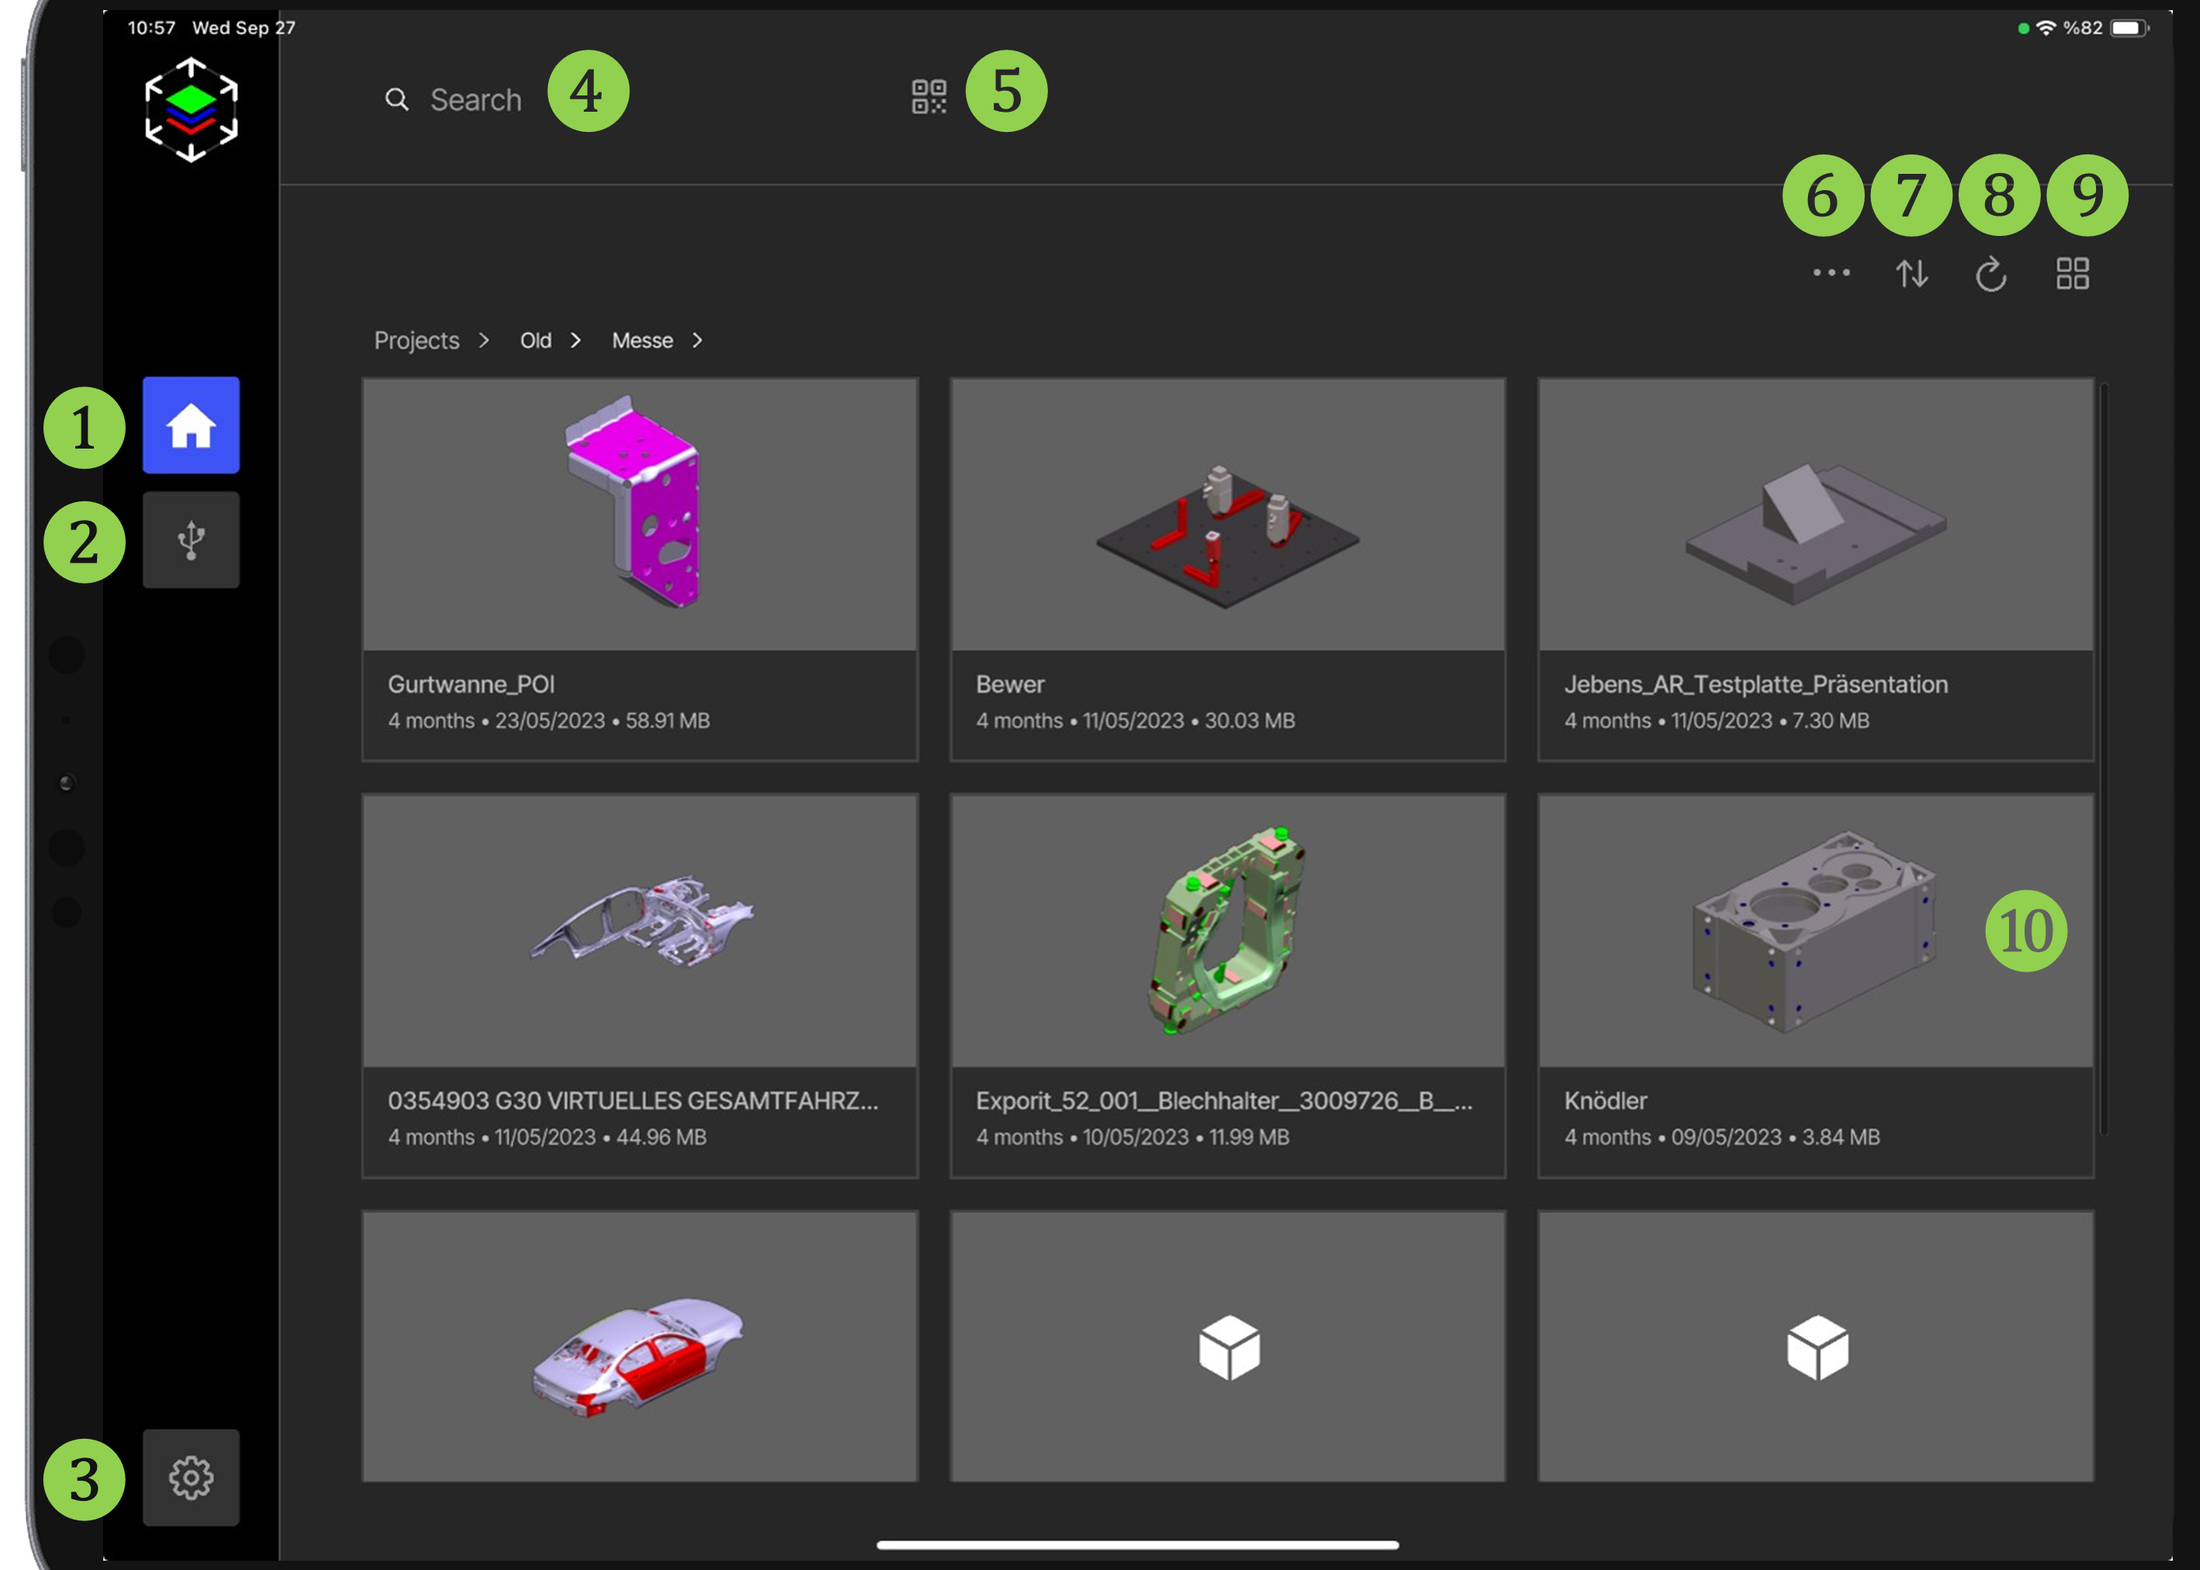
Task: Click the Search input field
Action: point(476,99)
